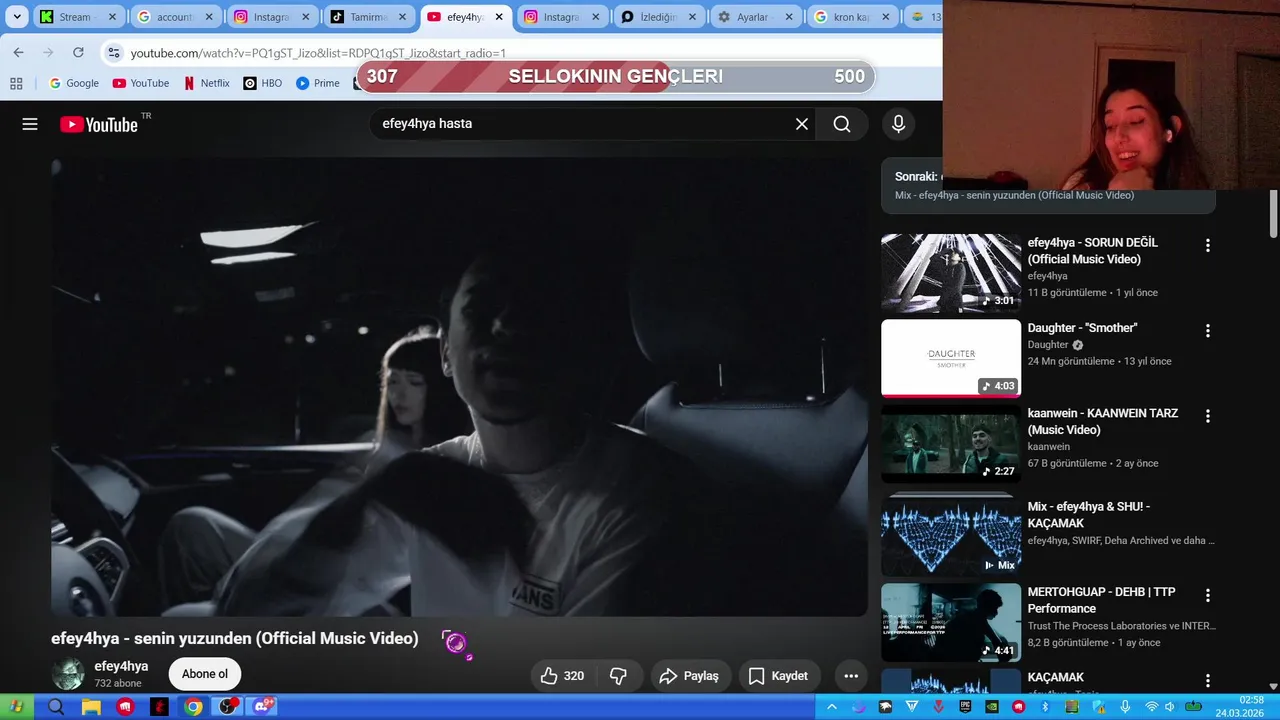The height and width of the screenshot is (720, 1280).
Task: Open the Netflix bookmark
Action: pyautogui.click(x=207, y=83)
